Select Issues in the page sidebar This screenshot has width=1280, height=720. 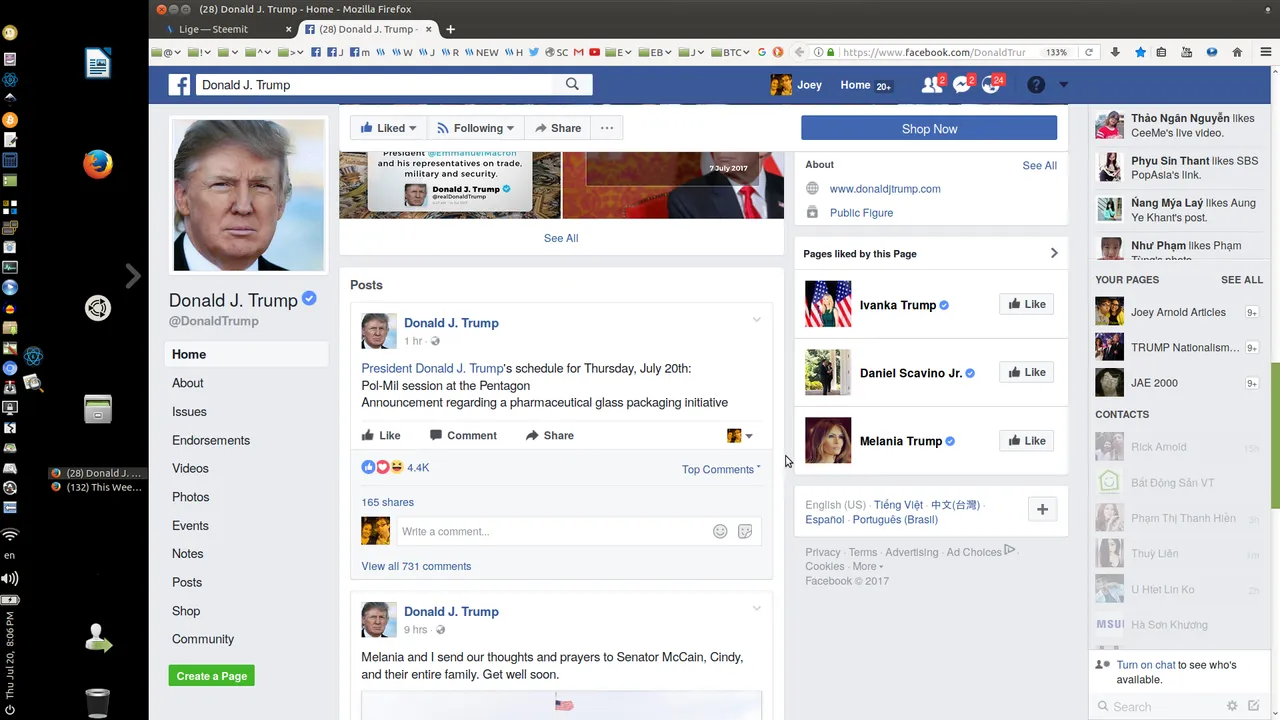[189, 411]
